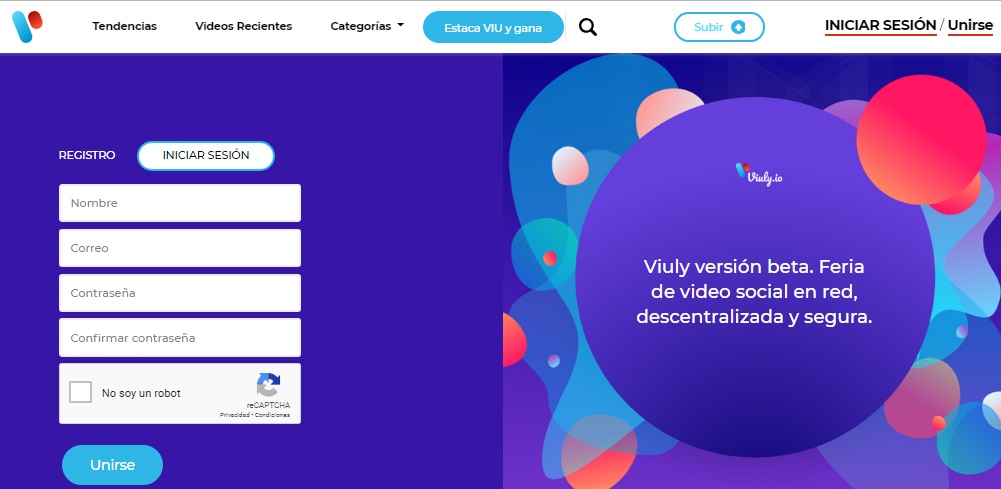Switch to the REGISTRO tab

pyautogui.click(x=87, y=155)
